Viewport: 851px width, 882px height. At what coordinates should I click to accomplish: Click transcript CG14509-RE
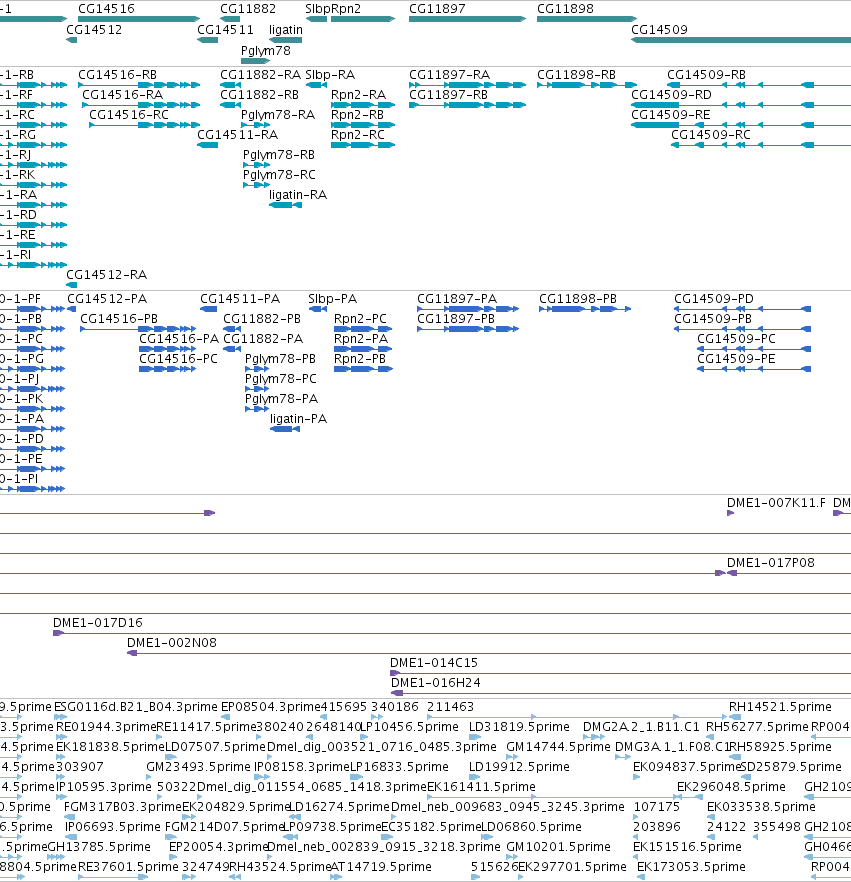click(x=670, y=115)
